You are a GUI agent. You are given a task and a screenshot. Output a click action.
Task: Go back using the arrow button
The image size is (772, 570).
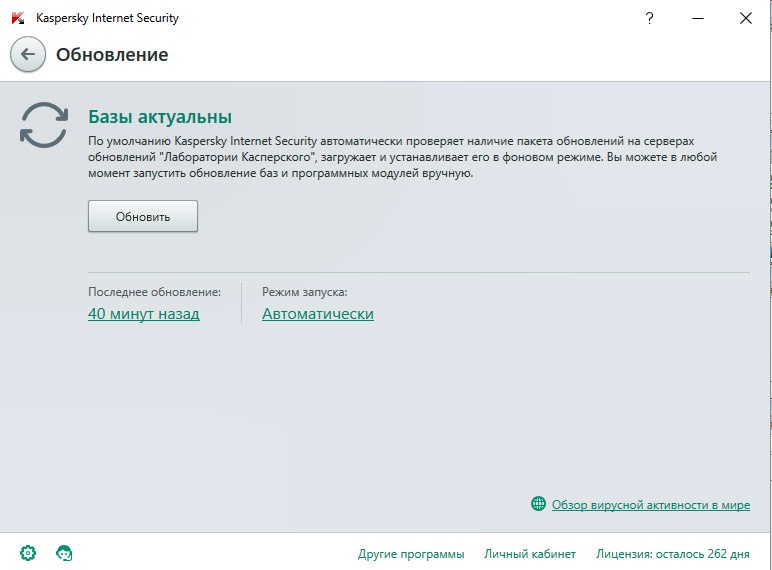(28, 54)
